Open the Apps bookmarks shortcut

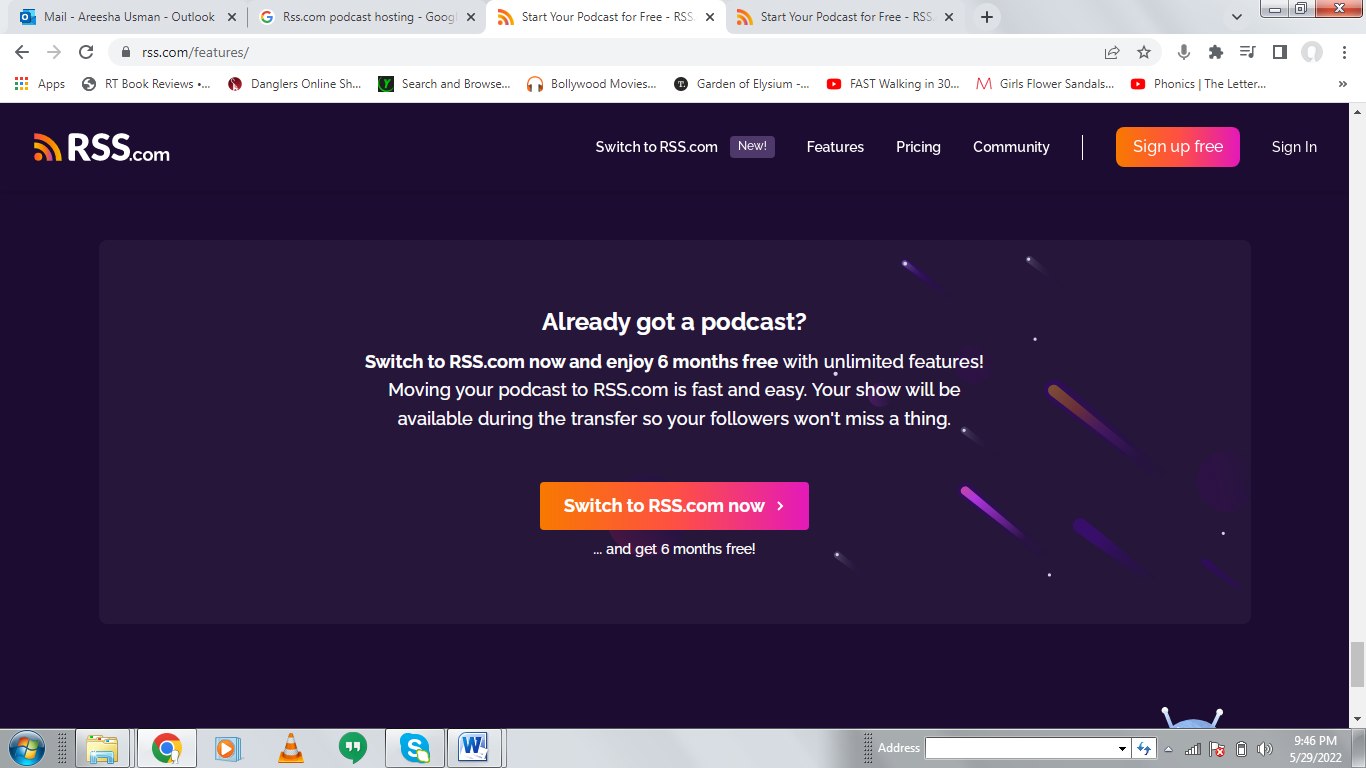point(40,84)
